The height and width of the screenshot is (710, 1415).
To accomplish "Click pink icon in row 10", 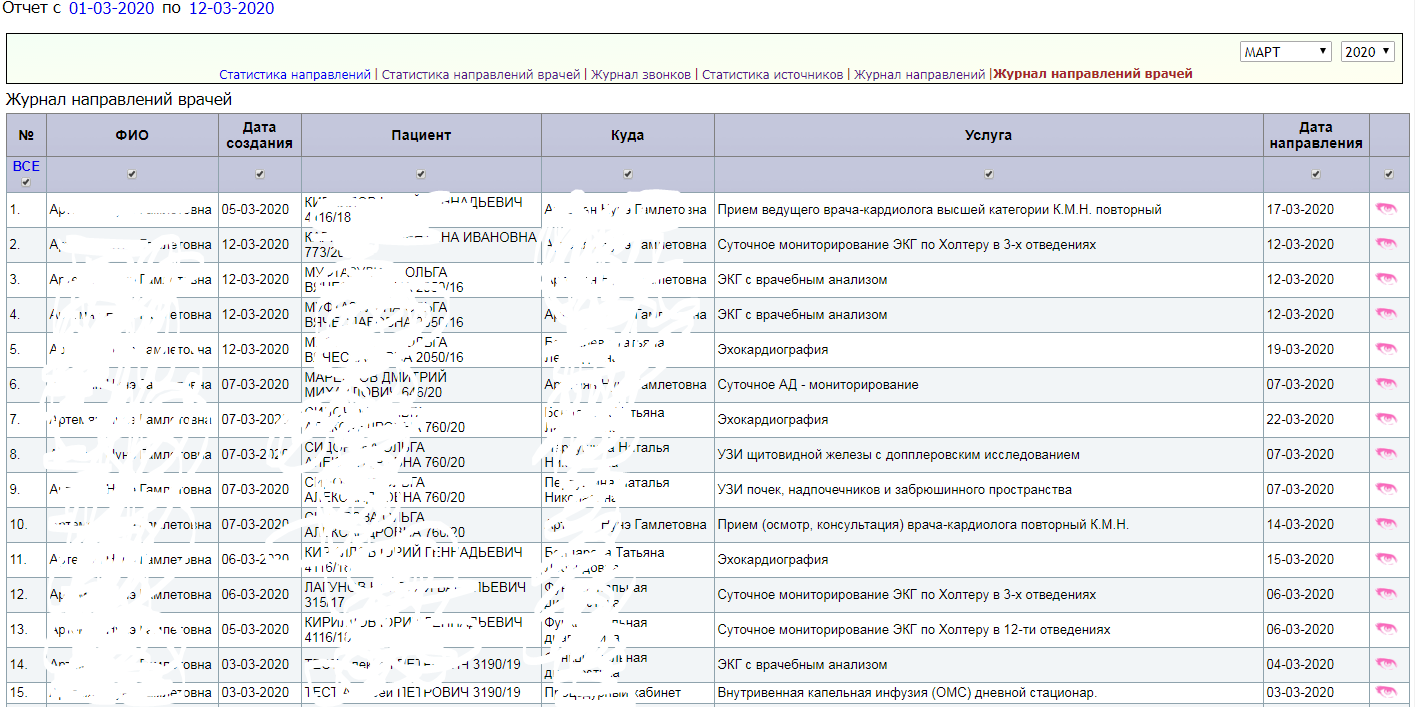I will pyautogui.click(x=1385, y=525).
